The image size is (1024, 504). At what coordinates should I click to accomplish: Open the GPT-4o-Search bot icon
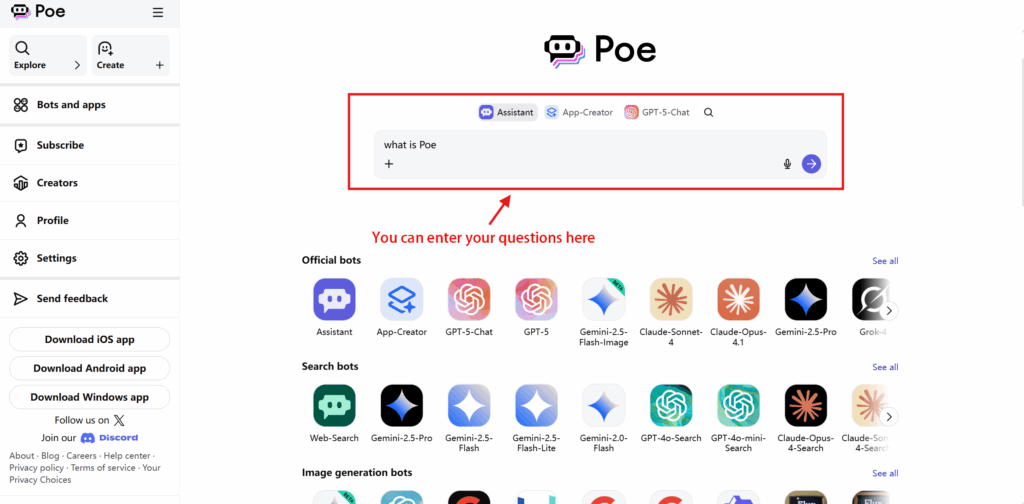(671, 405)
